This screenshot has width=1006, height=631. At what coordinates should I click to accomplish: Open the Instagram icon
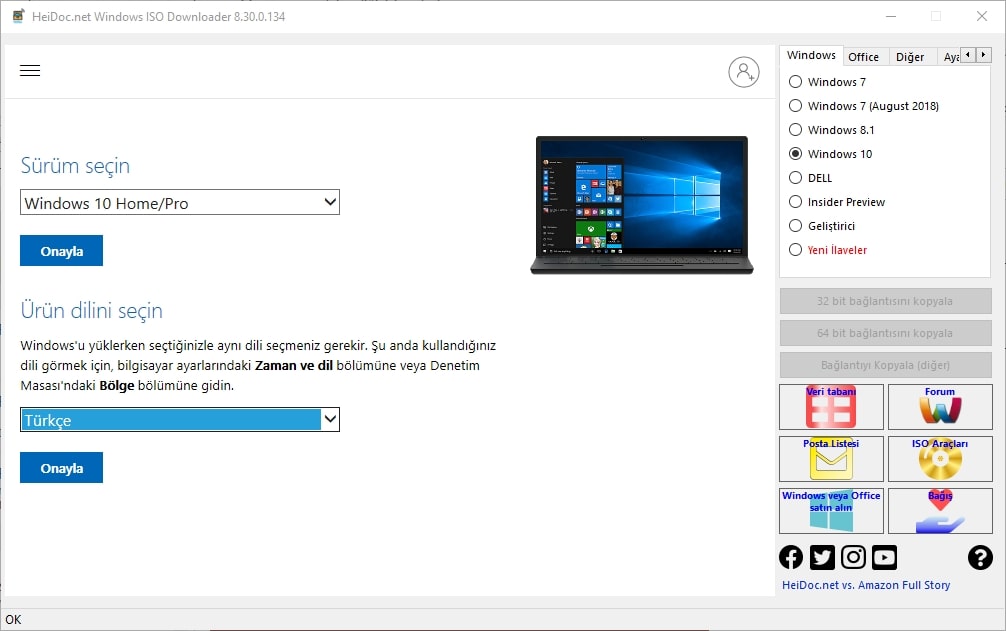[x=853, y=557]
